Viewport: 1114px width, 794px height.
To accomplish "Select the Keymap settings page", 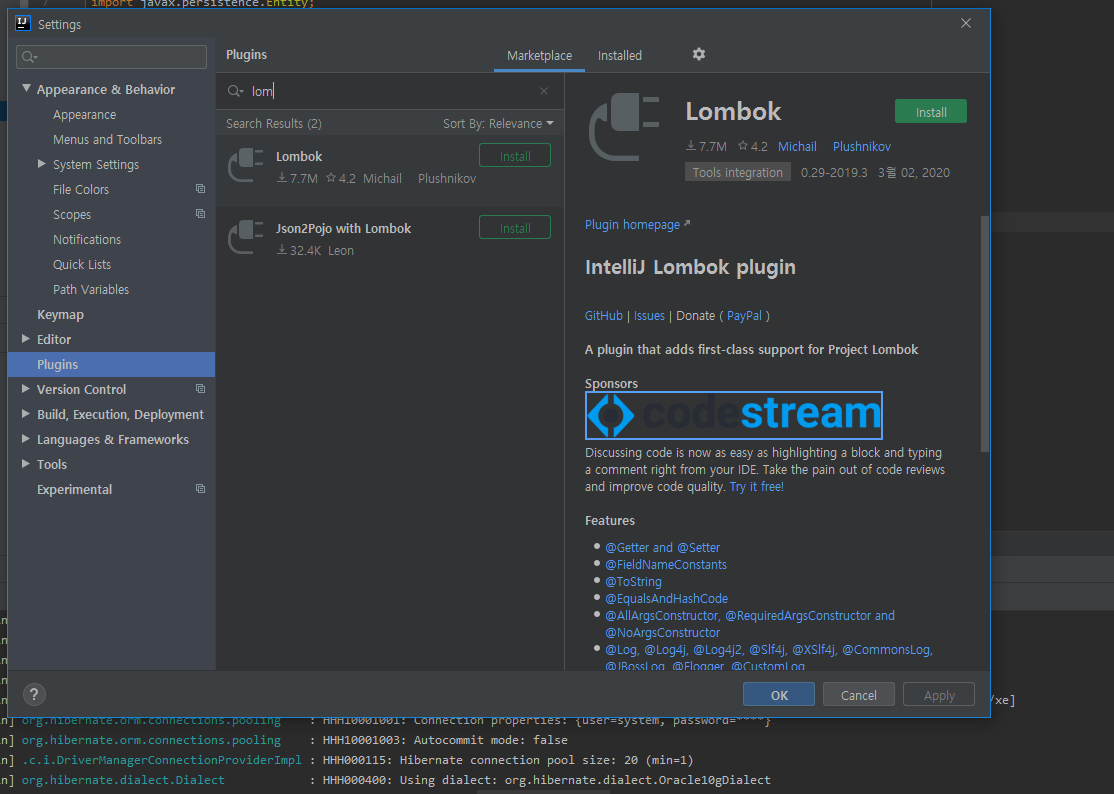I will (60, 314).
